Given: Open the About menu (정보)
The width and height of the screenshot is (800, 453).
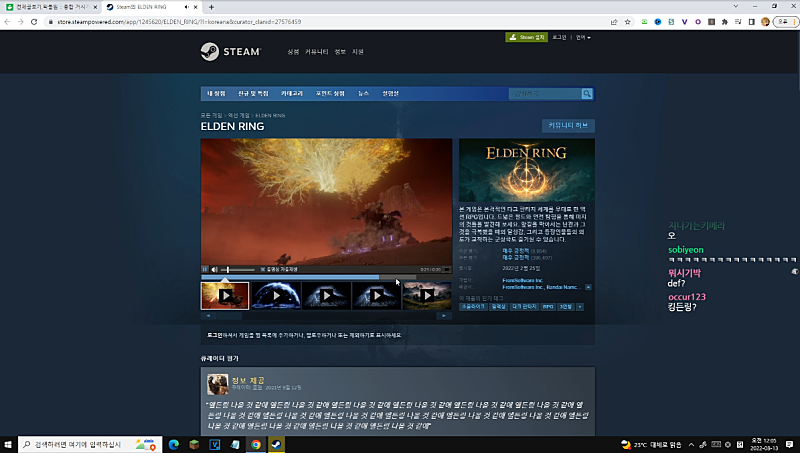Looking at the screenshot, I should click(340, 52).
